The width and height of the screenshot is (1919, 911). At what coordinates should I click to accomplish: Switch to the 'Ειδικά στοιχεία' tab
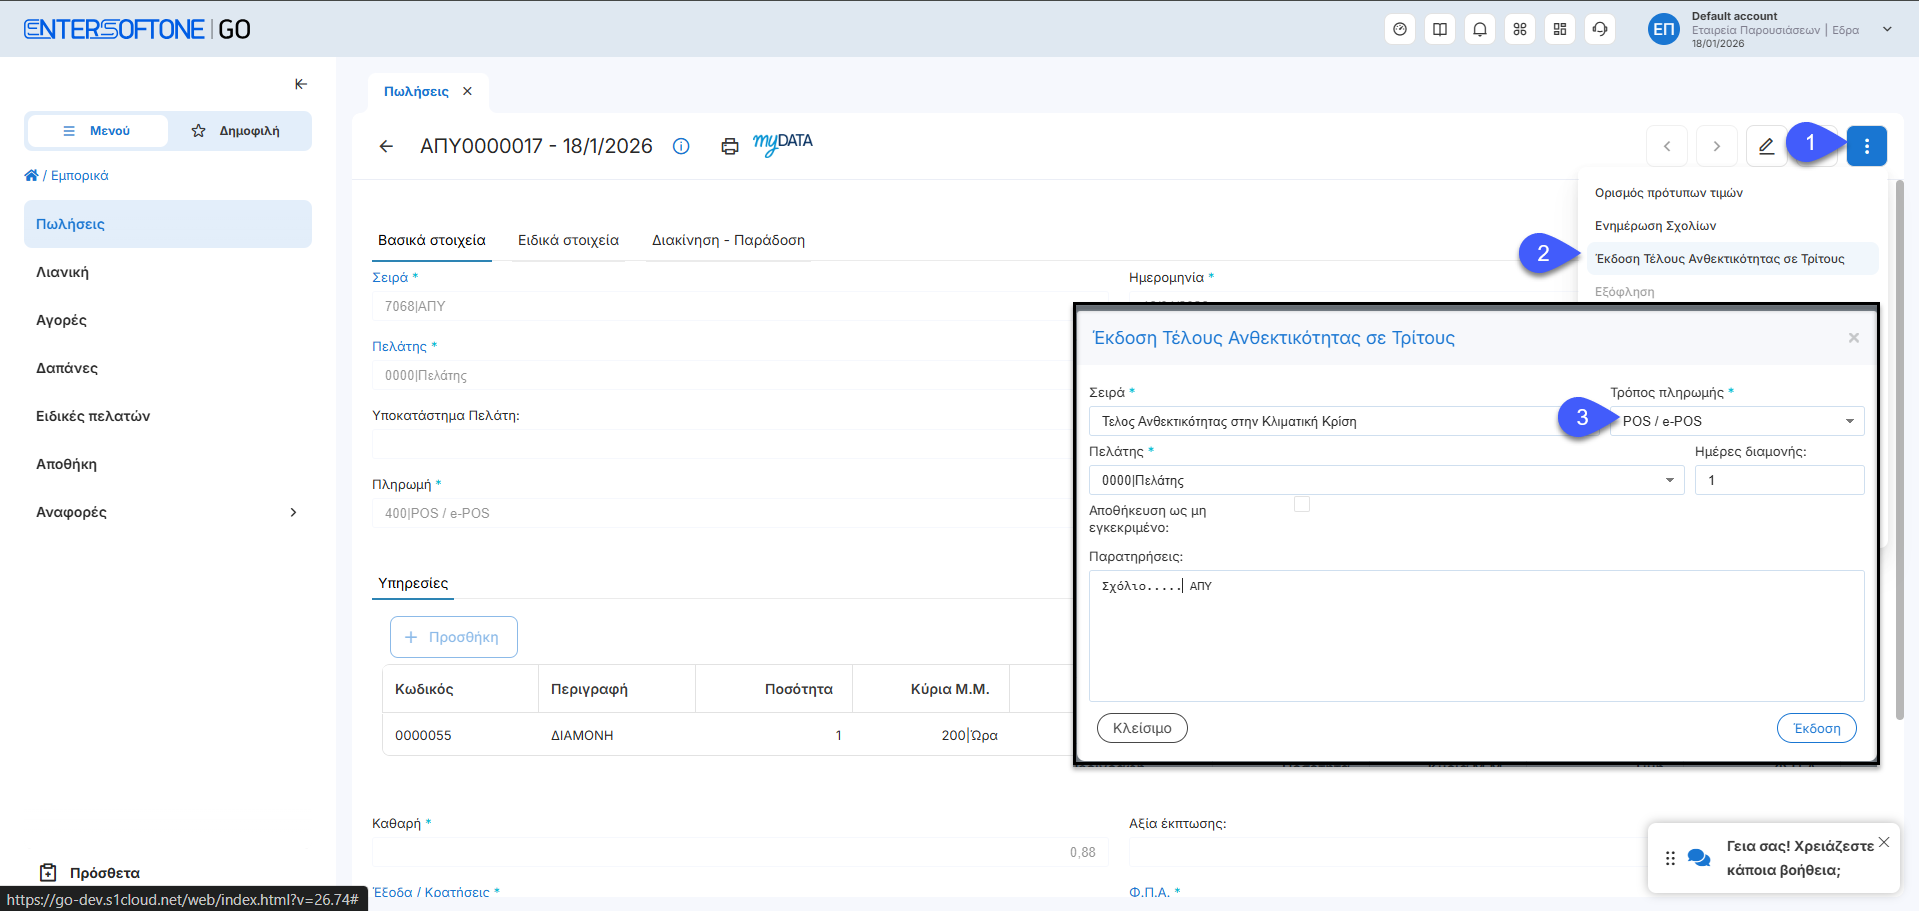pos(568,240)
